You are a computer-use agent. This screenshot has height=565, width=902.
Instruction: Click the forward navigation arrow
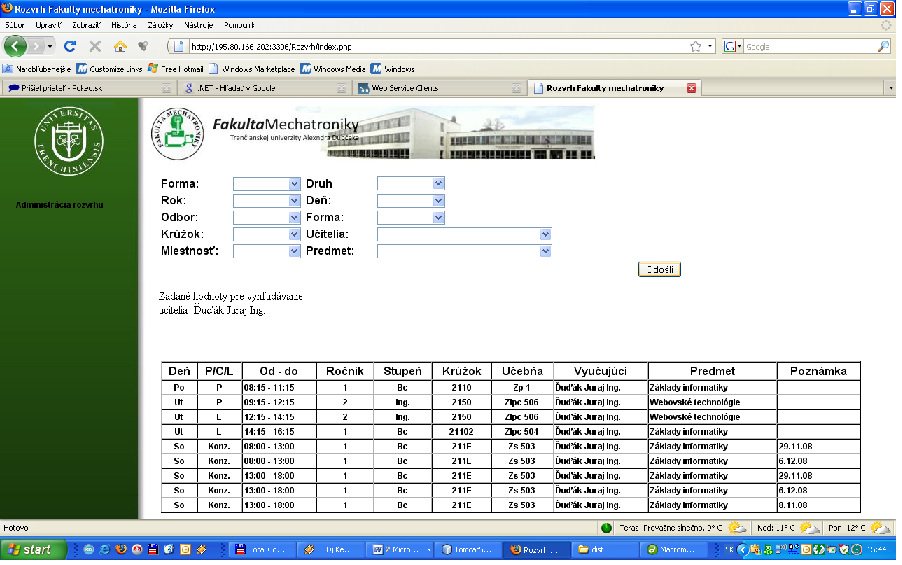[37, 46]
